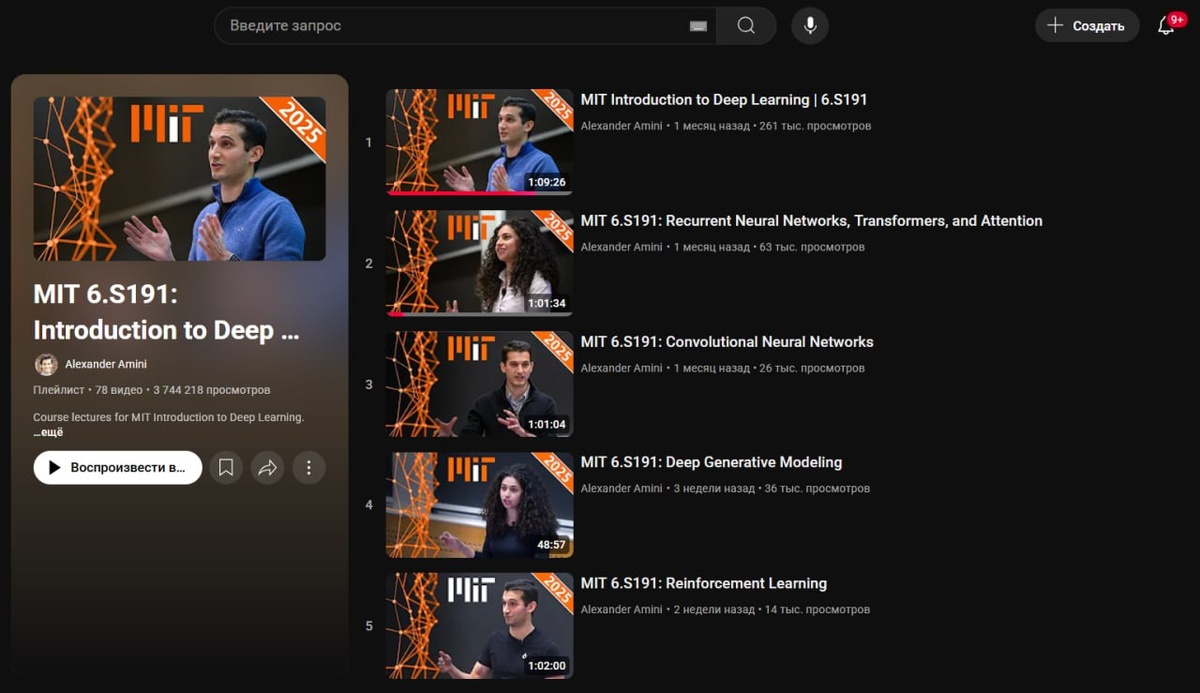Open Alexander Amini channel avatar in playlist panel
Screen dimensions: 1200x693
coord(46,364)
